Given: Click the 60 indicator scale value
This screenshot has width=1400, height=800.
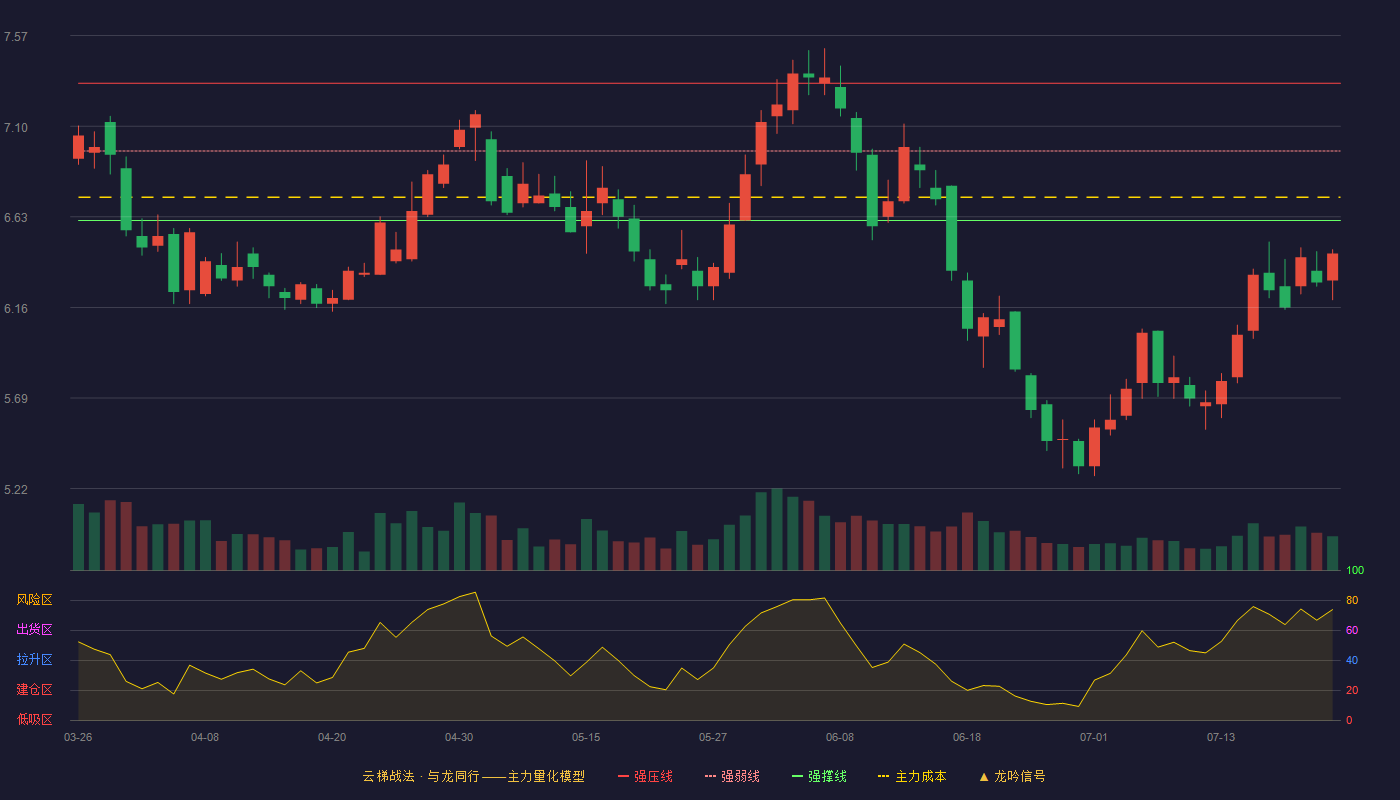Looking at the screenshot, I should pyautogui.click(x=1352, y=630).
